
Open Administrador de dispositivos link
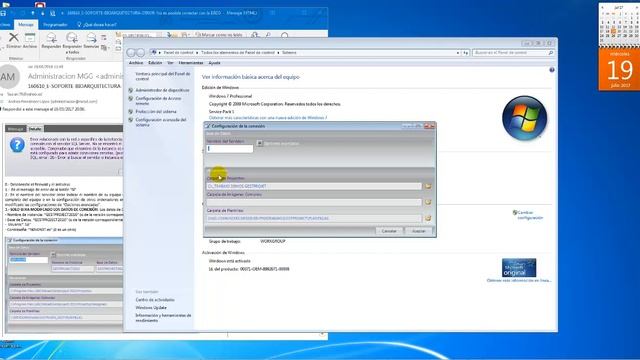tap(162, 90)
